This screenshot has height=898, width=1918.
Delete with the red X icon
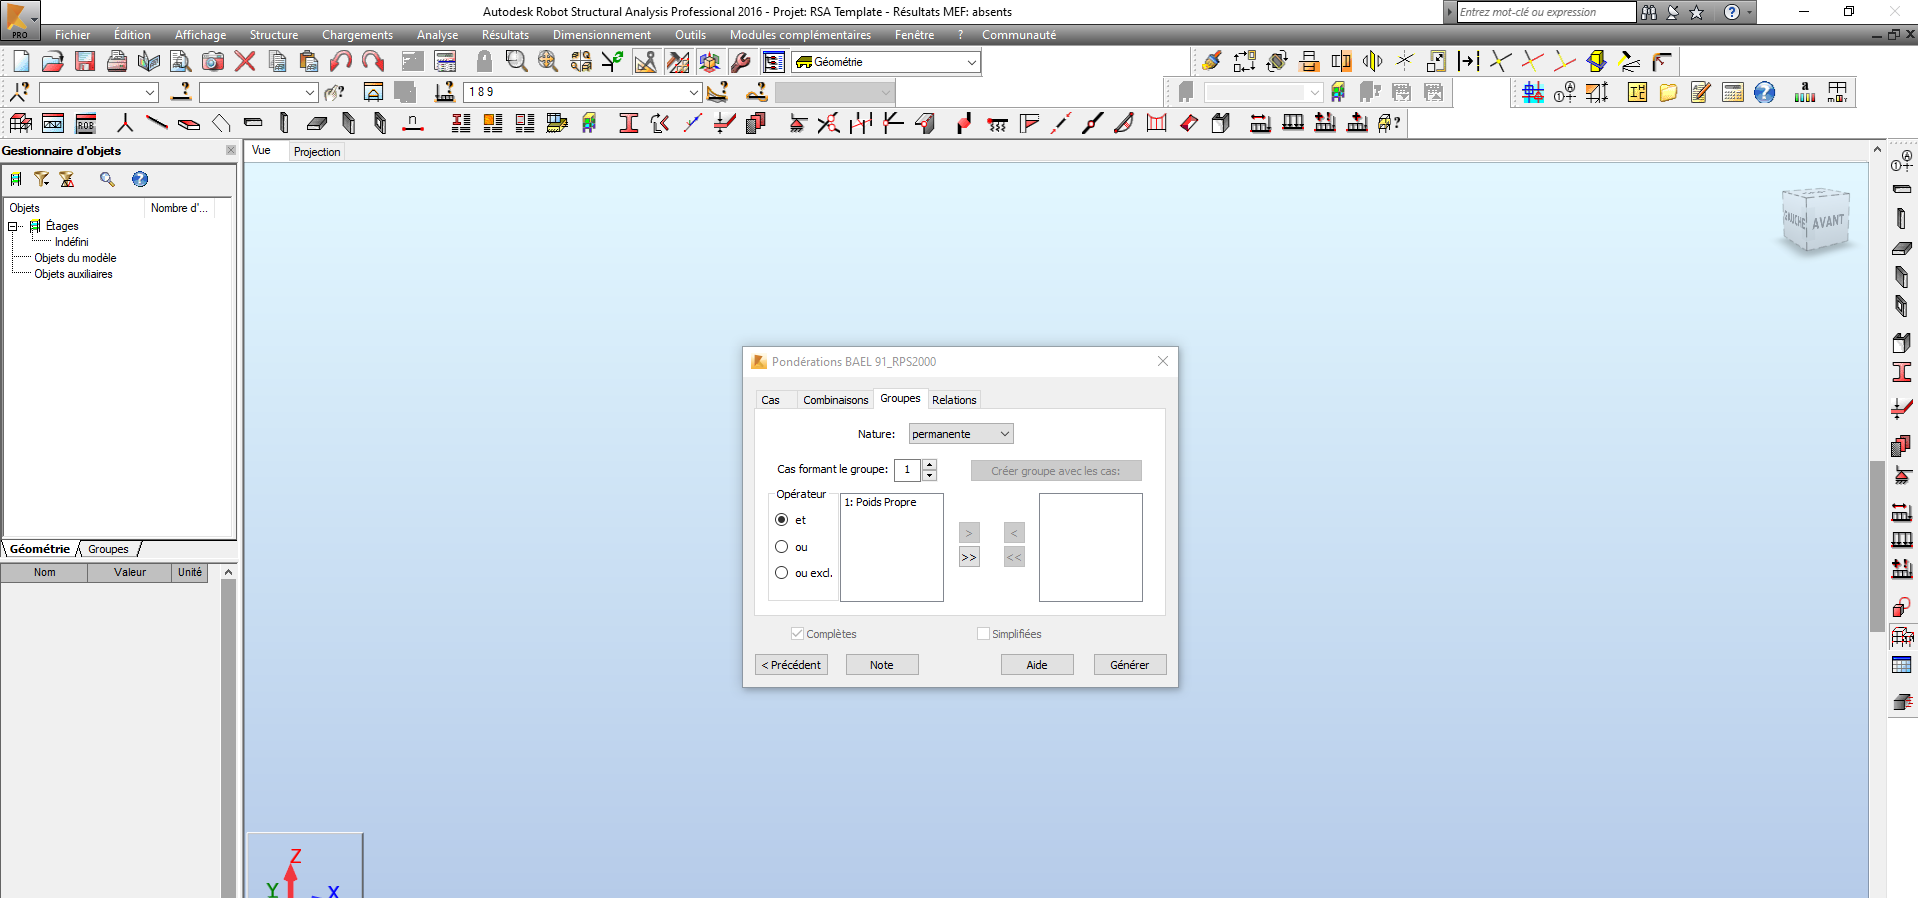(245, 61)
